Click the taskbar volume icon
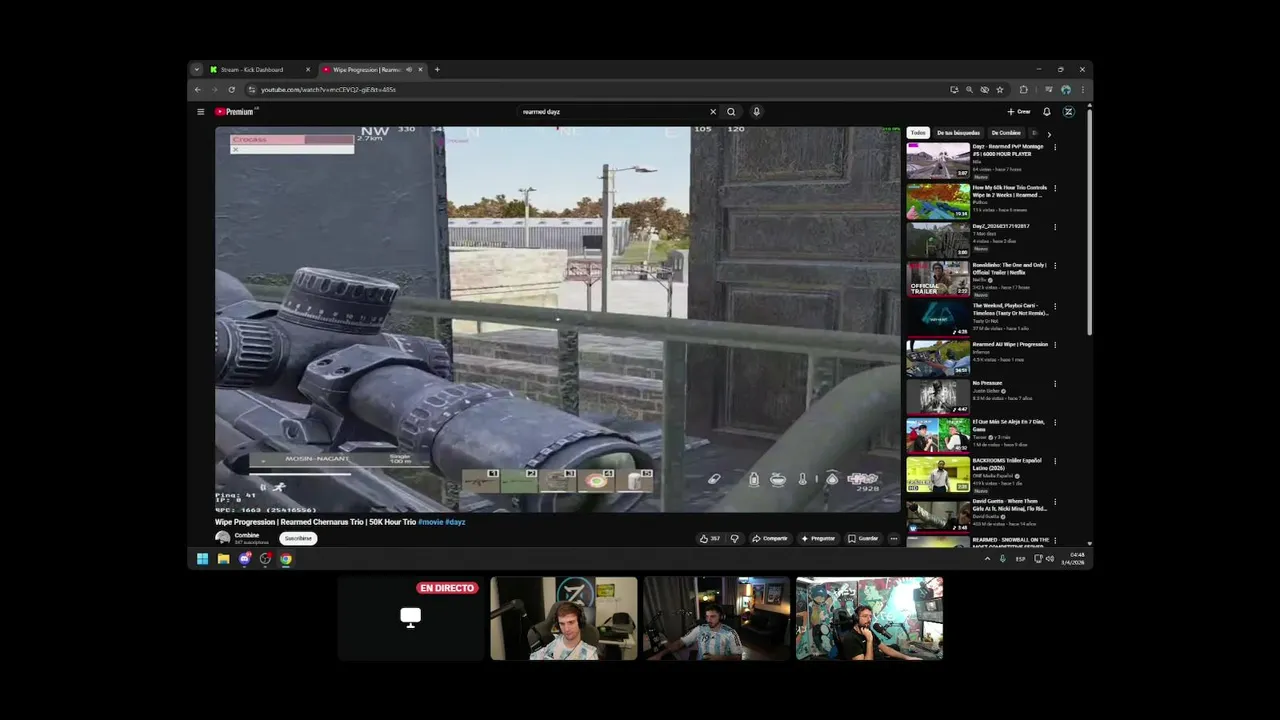Image resolution: width=1280 pixels, height=720 pixels. (x=1049, y=559)
